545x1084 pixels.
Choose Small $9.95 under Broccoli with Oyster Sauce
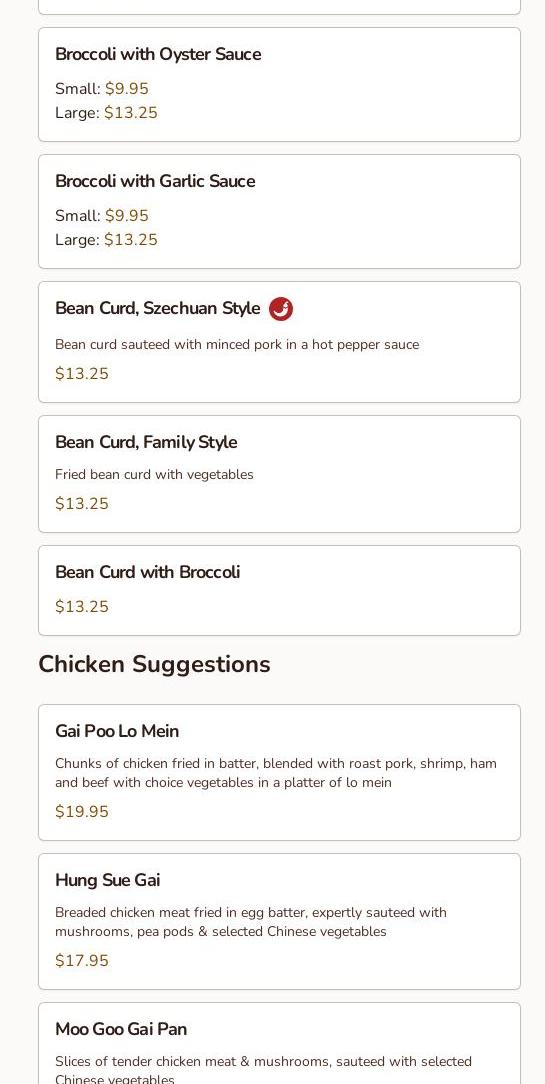(102, 89)
